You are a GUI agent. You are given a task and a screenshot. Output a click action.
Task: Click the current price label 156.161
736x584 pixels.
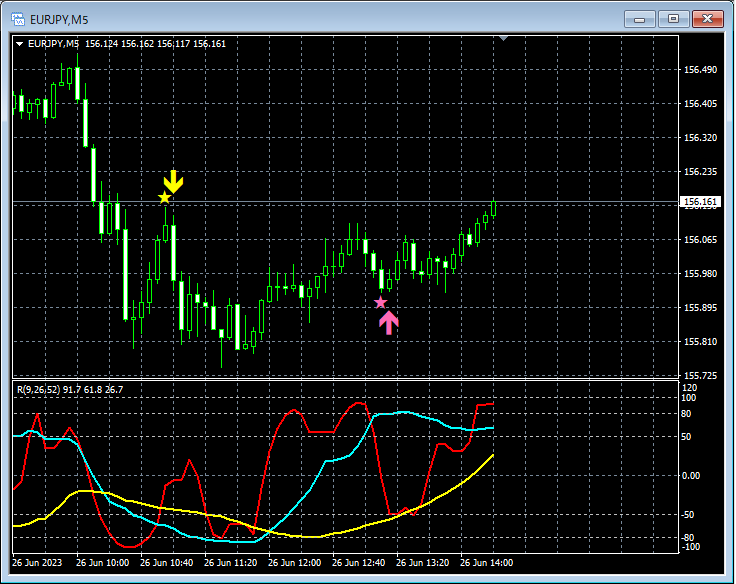(700, 202)
